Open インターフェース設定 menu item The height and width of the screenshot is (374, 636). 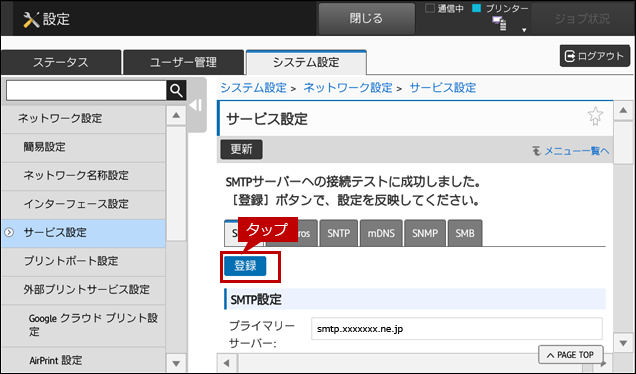click(84, 204)
